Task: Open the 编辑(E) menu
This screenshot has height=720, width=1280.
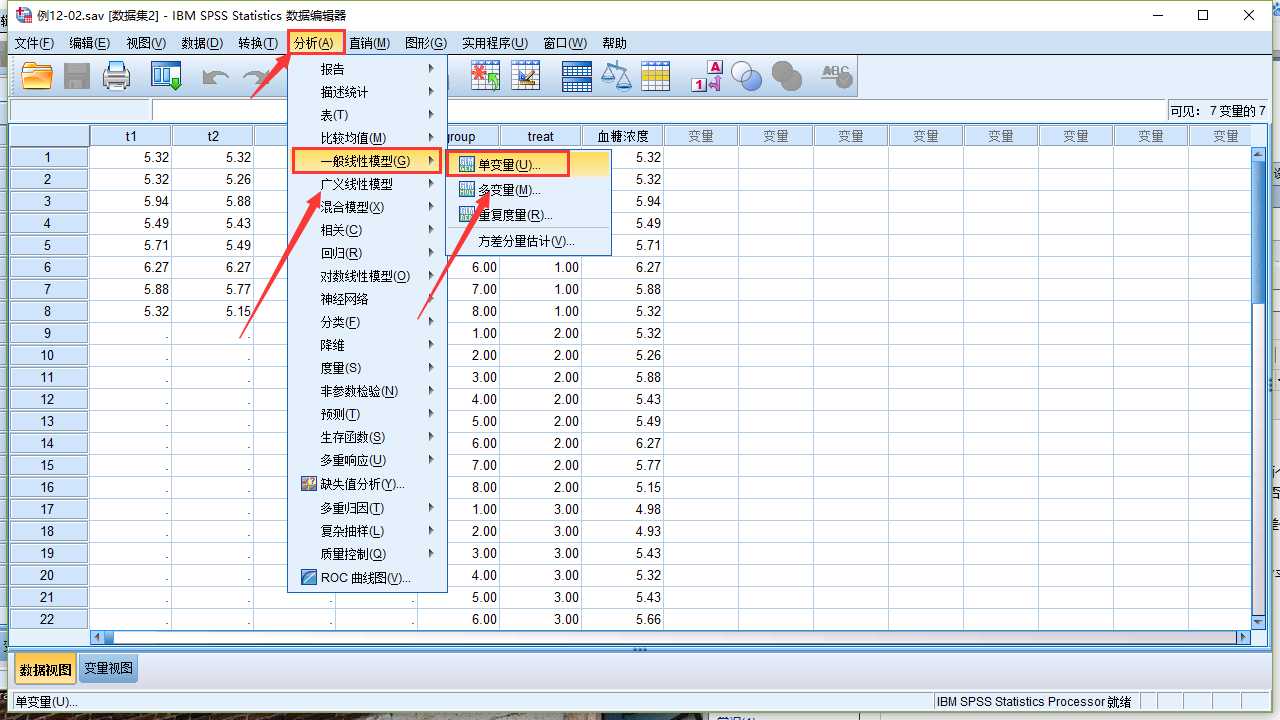Action: [x=90, y=43]
